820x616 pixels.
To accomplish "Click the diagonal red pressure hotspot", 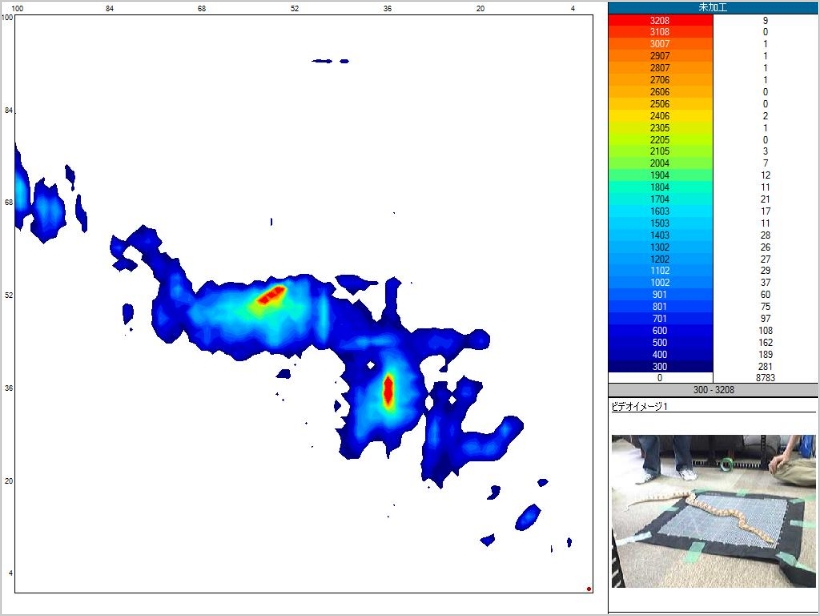I will 270,295.
